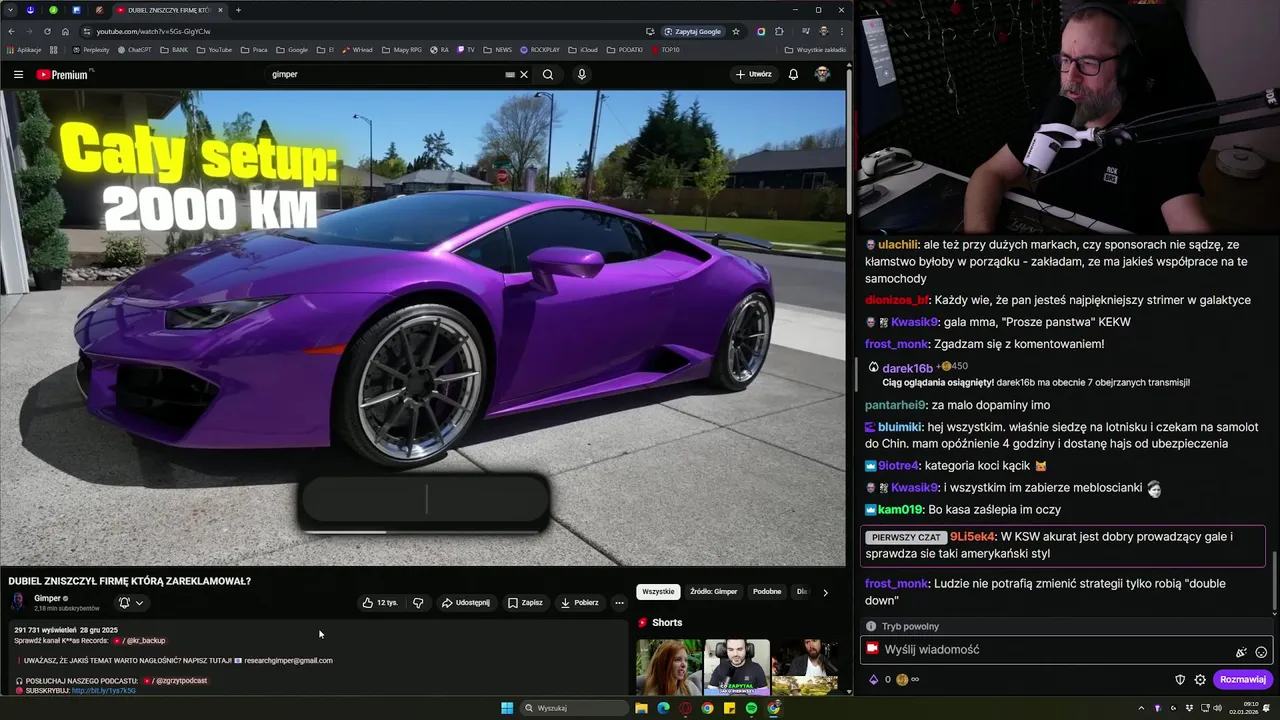The height and width of the screenshot is (720, 1280).
Task: Open the Windows Start menu
Action: [x=507, y=708]
